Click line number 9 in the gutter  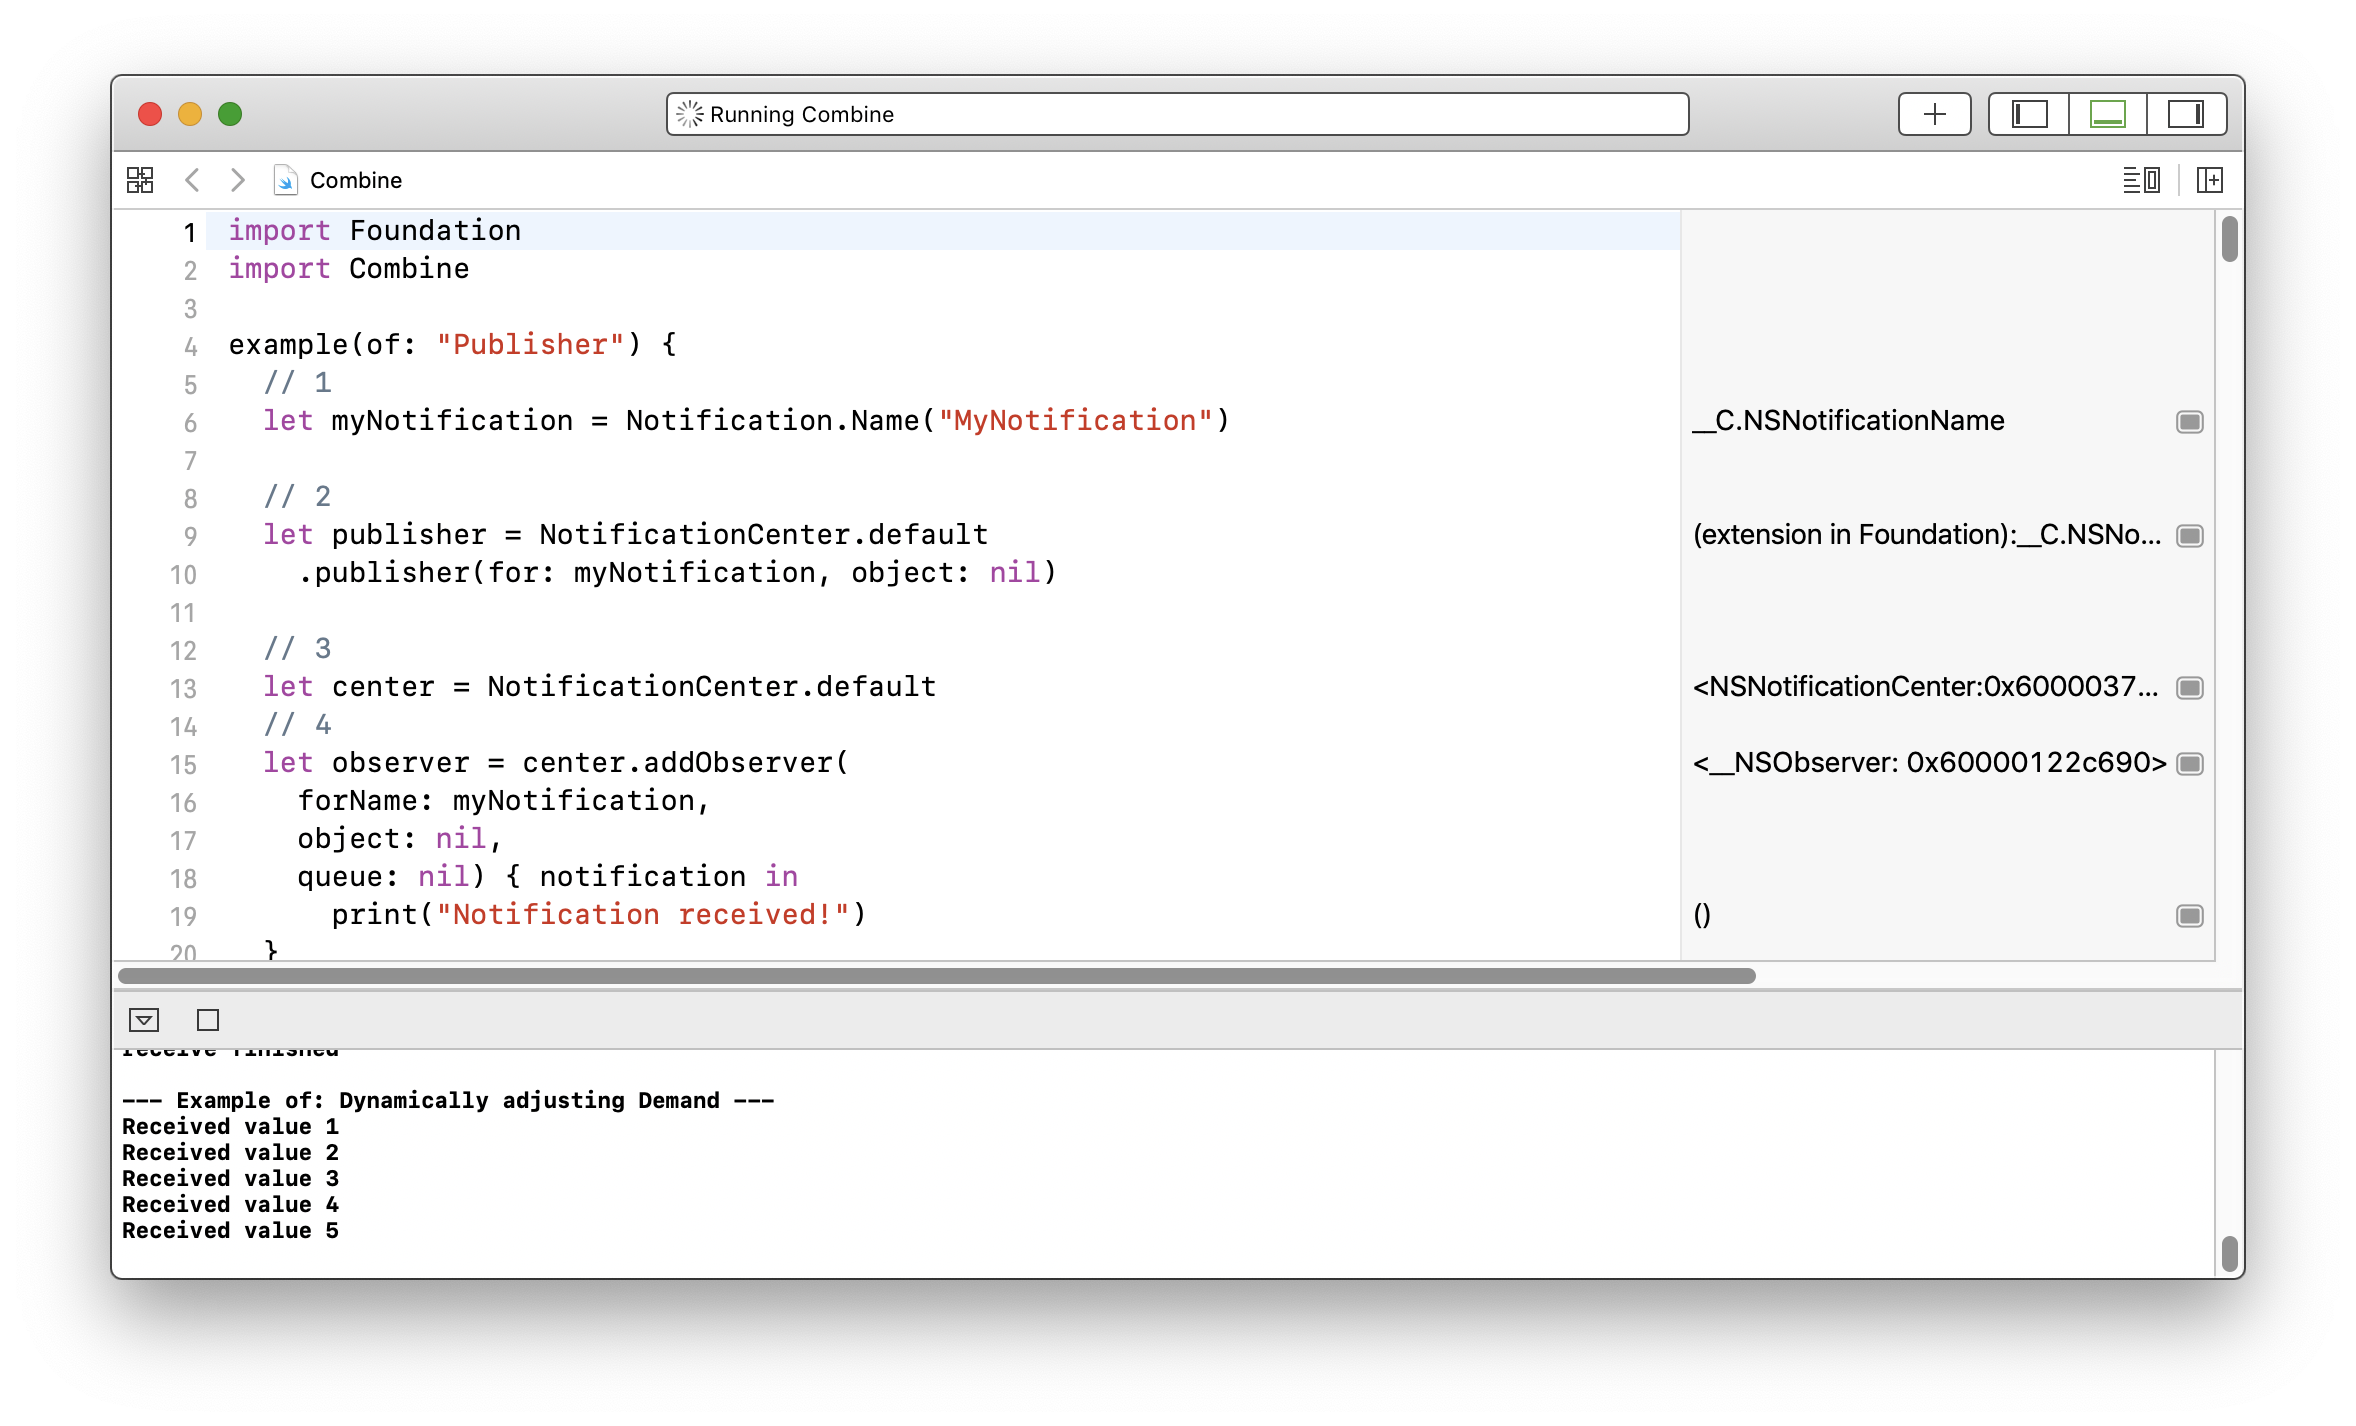[189, 536]
